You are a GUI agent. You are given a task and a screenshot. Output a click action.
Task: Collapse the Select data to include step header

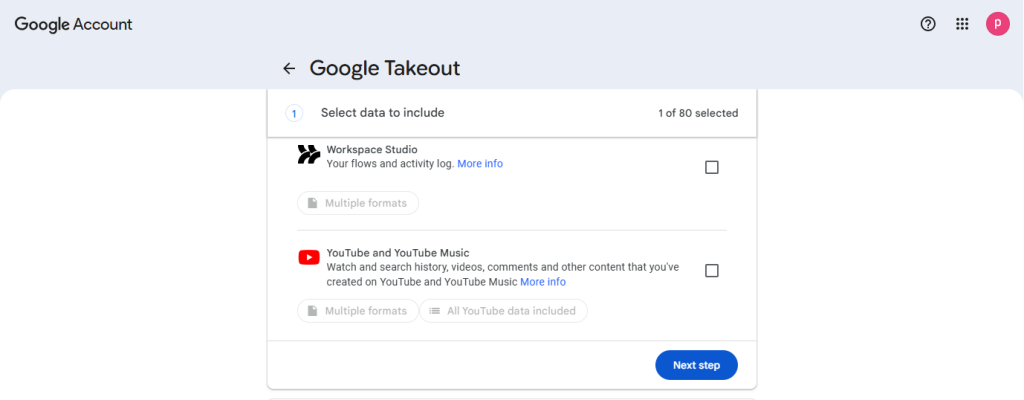pos(512,113)
